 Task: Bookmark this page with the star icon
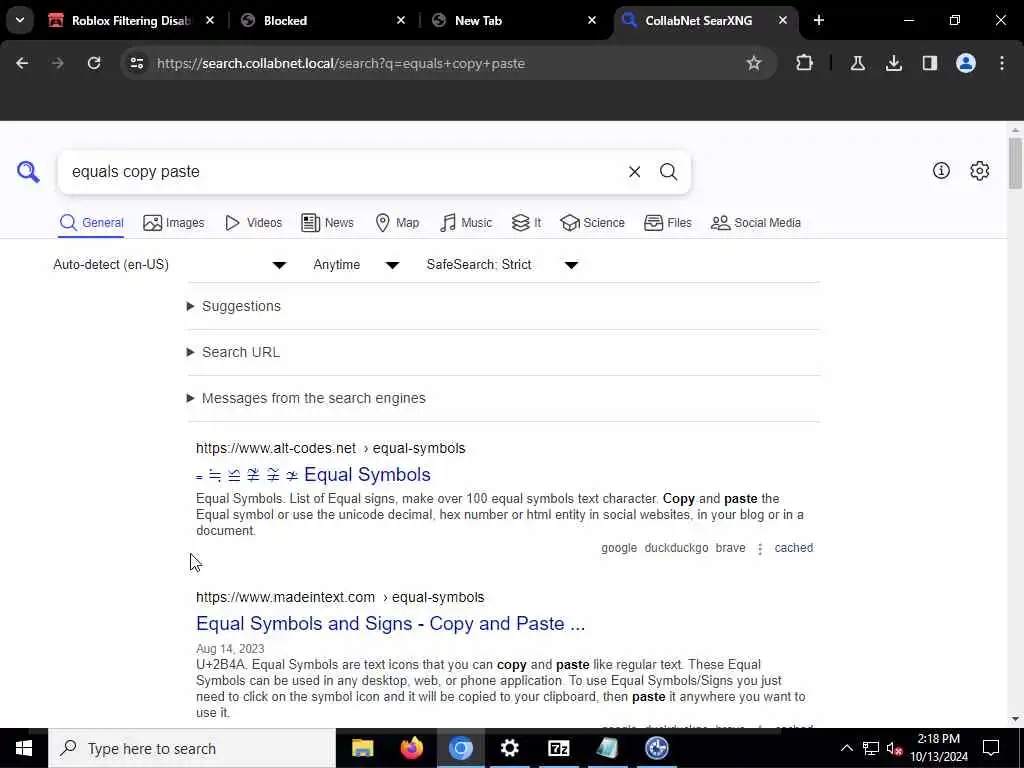coord(754,63)
